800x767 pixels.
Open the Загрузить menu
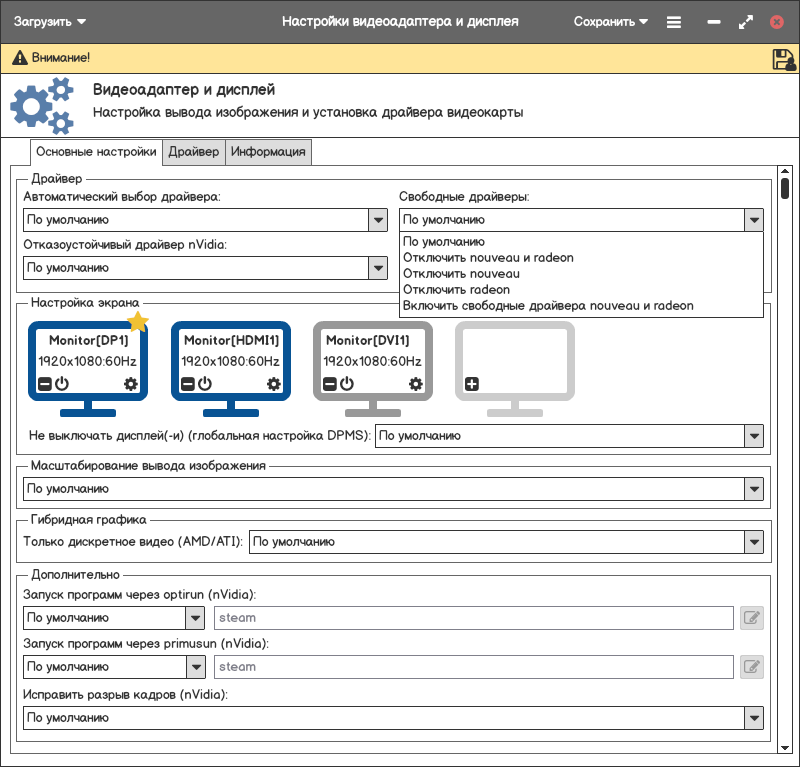[49, 21]
